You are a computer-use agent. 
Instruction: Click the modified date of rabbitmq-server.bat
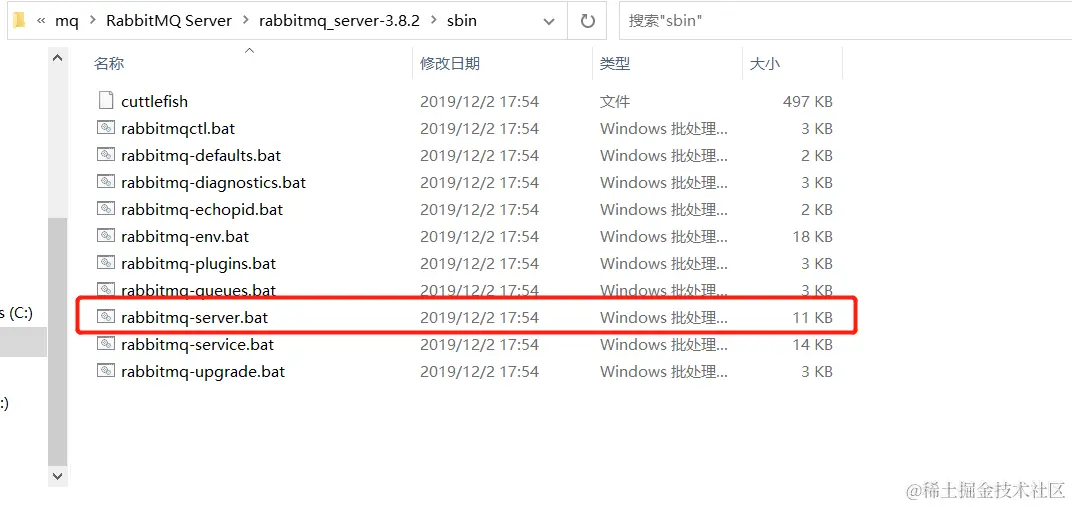tap(479, 317)
